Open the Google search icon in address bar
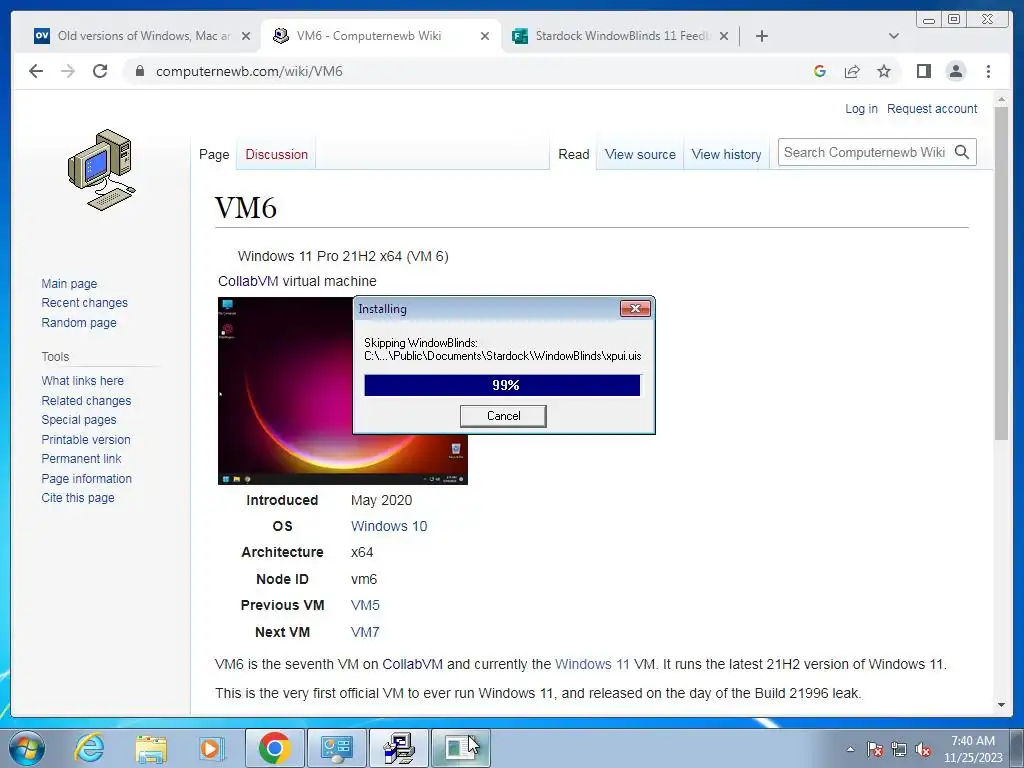Image resolution: width=1024 pixels, height=768 pixels. pyautogui.click(x=820, y=71)
